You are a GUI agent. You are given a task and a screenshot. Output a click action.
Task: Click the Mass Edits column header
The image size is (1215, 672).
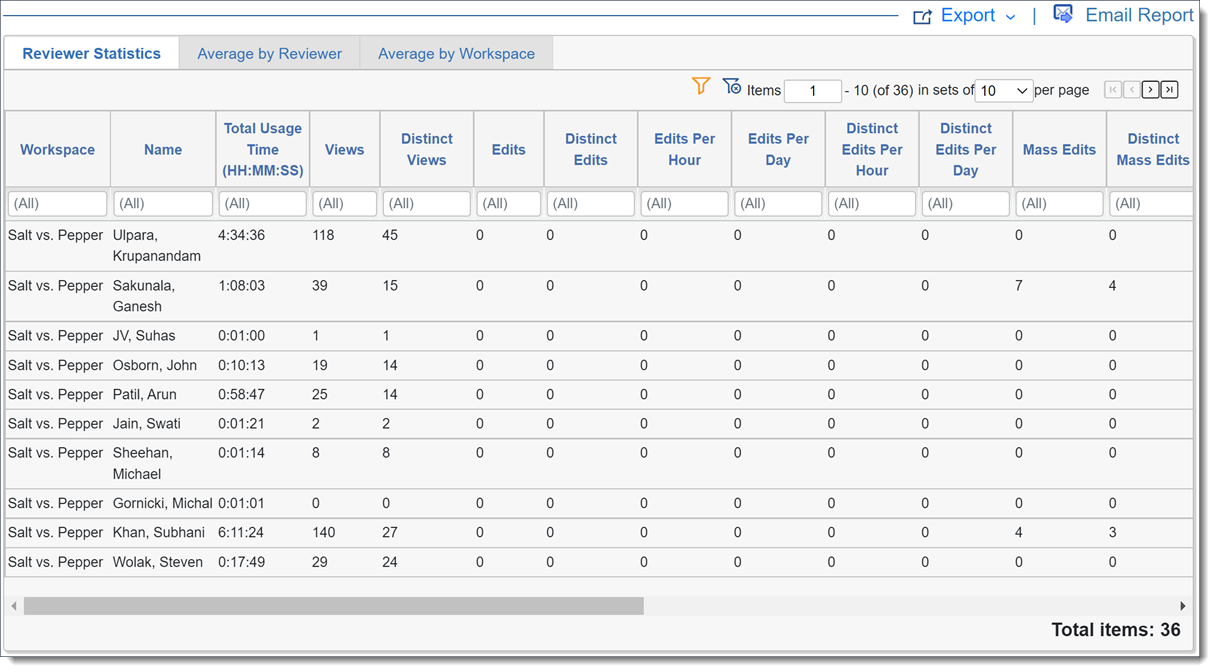click(1059, 150)
